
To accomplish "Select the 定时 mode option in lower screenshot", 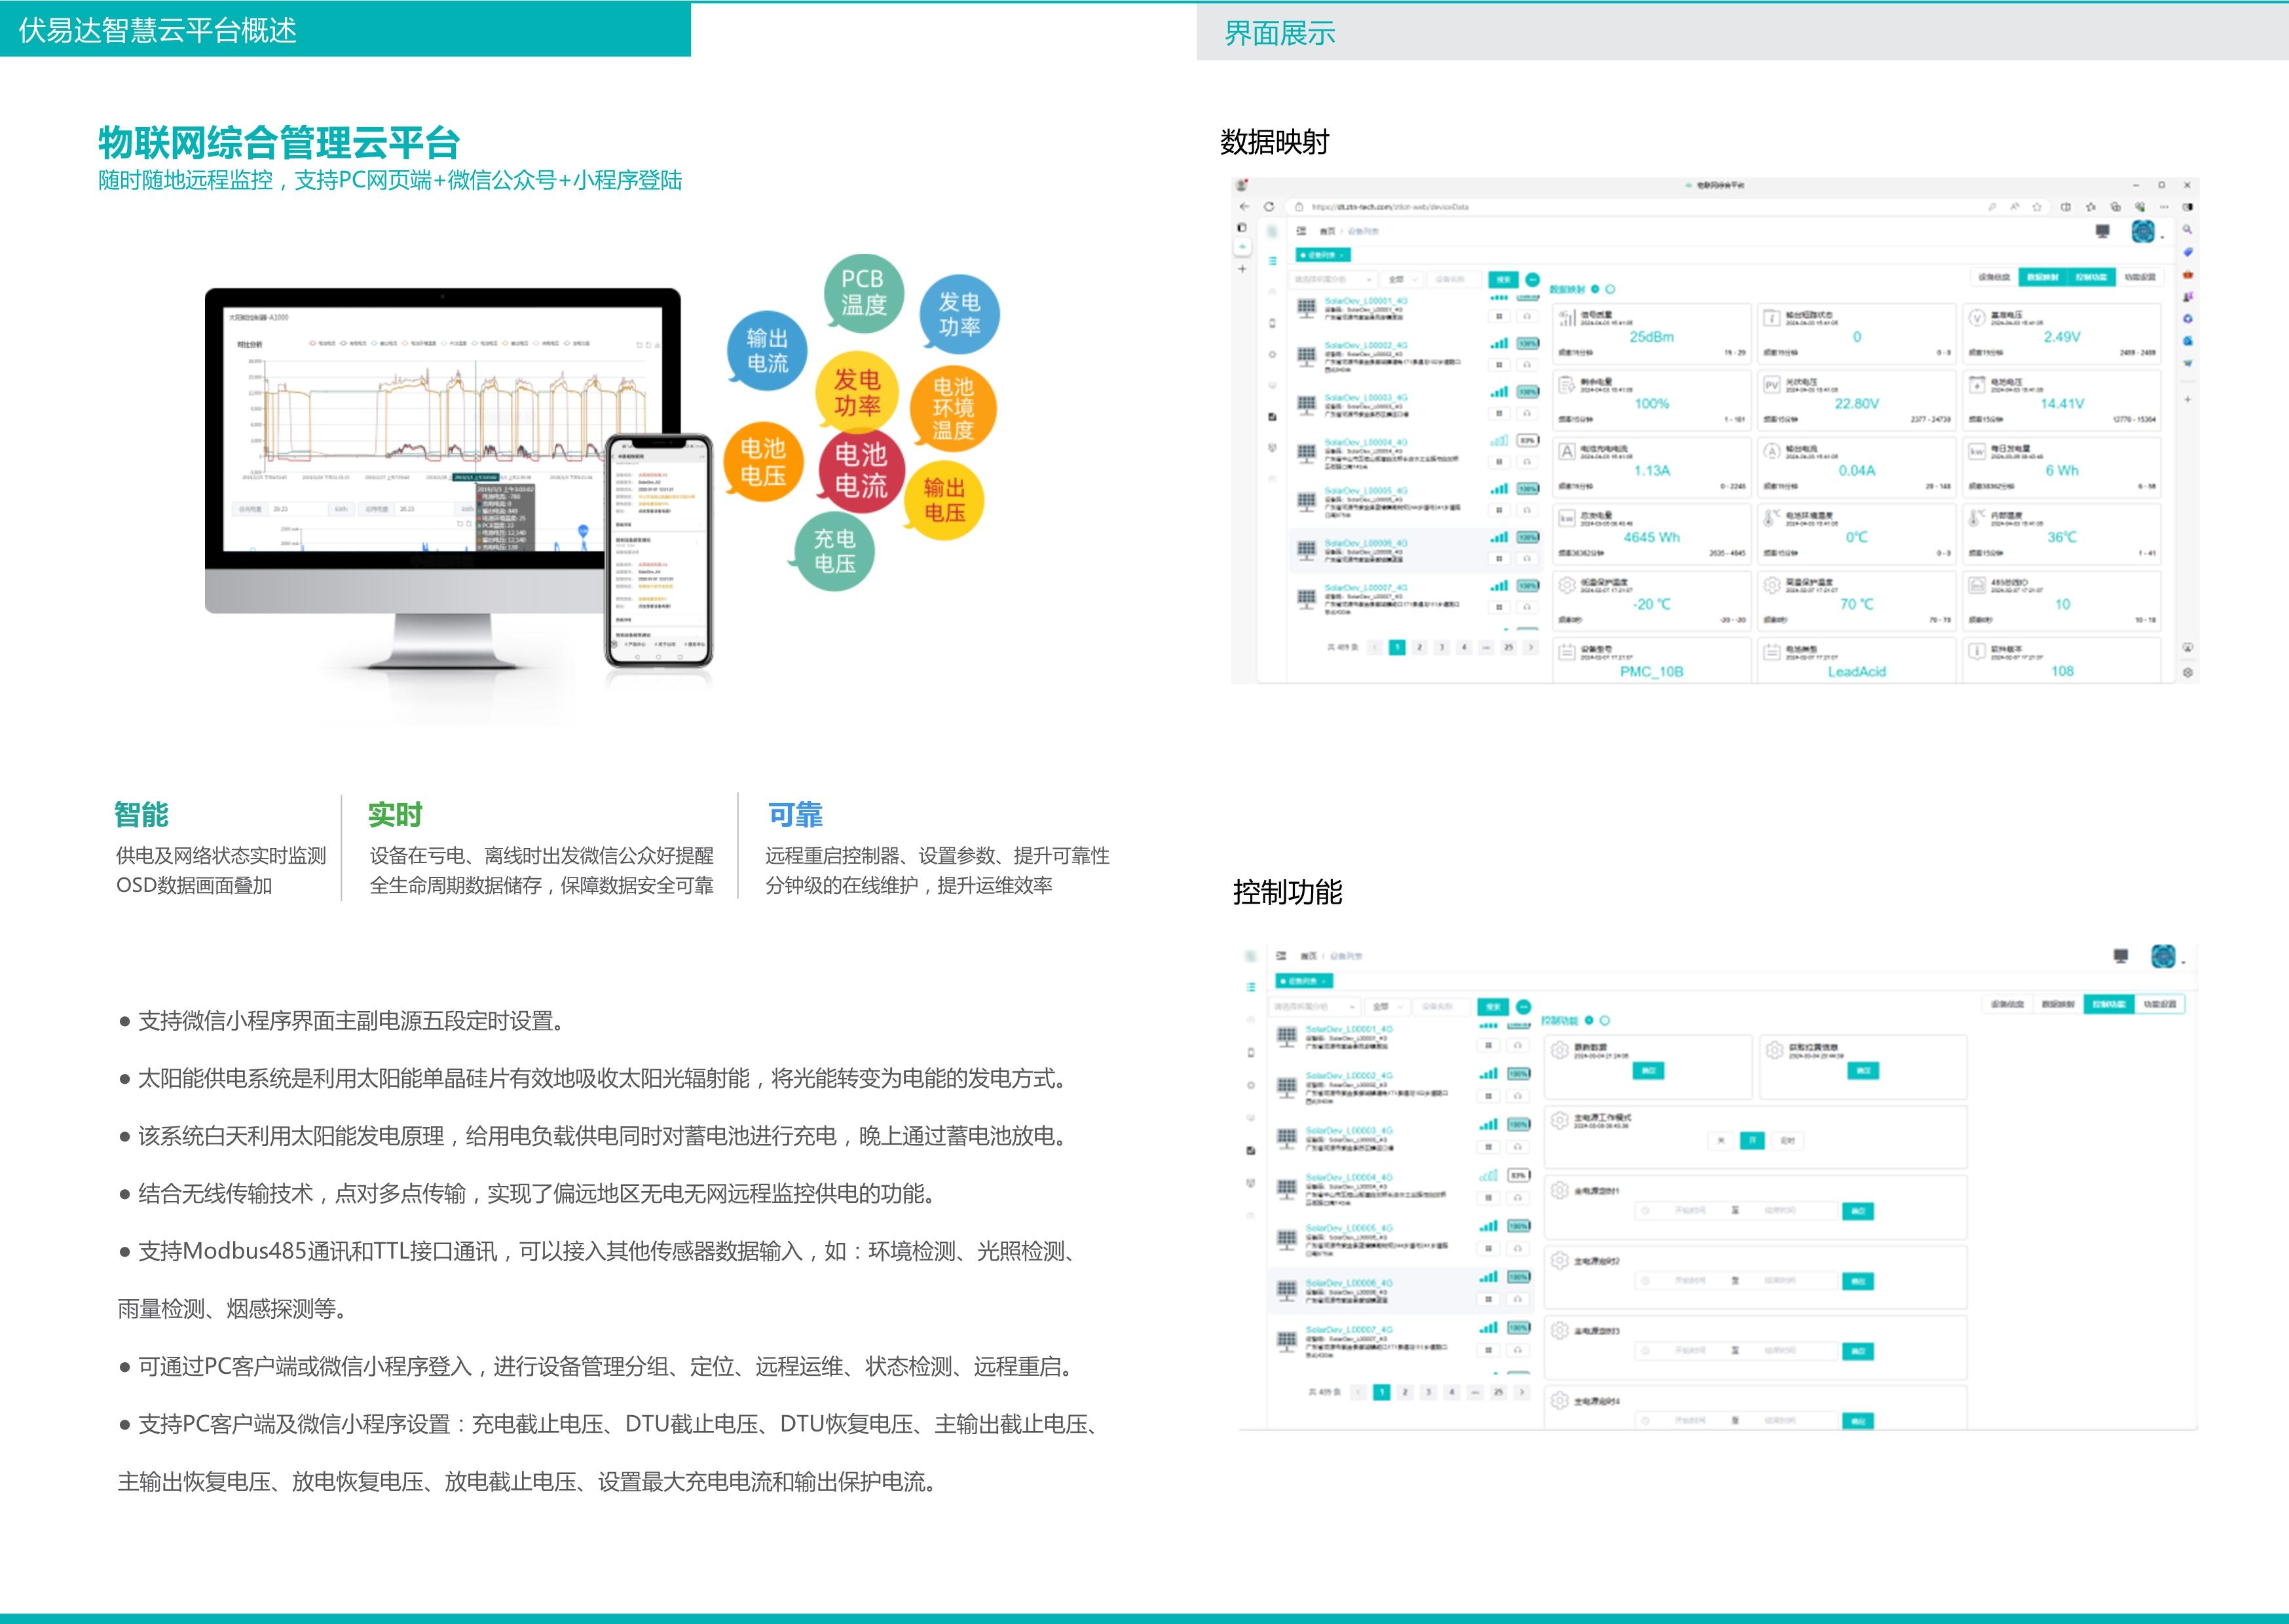I will click(1787, 1140).
